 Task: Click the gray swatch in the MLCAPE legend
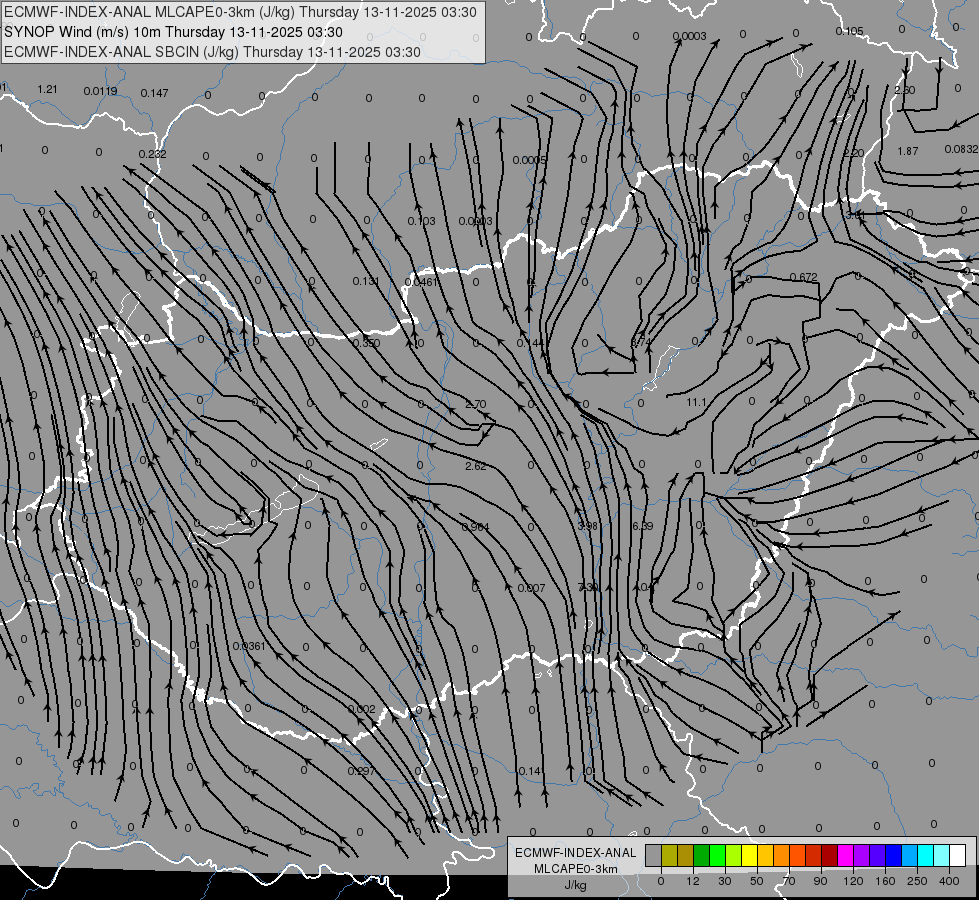click(x=654, y=855)
